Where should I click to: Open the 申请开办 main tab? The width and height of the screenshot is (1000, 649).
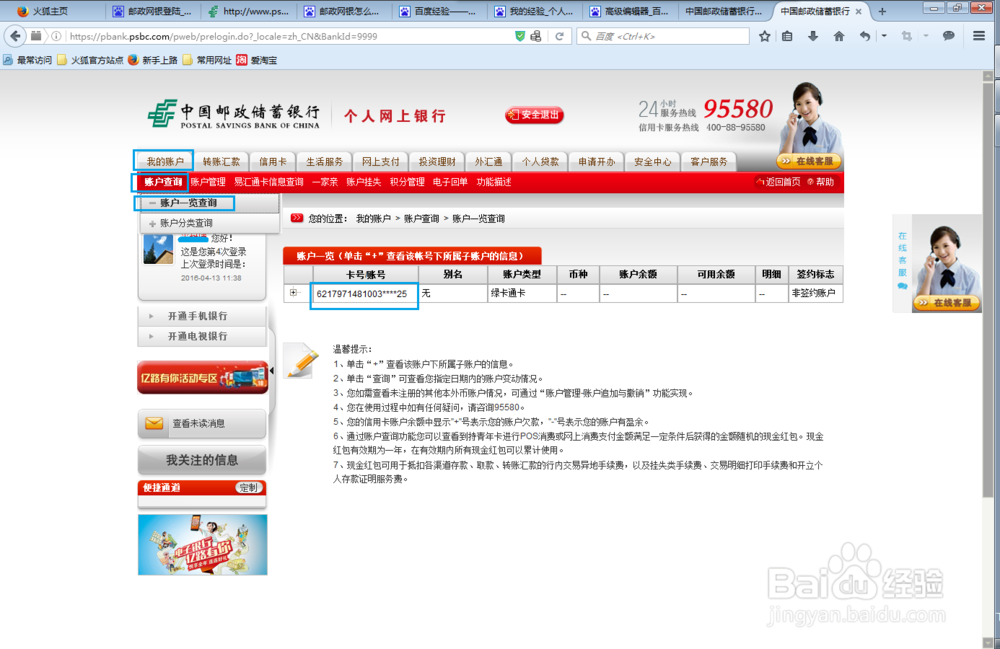[596, 161]
